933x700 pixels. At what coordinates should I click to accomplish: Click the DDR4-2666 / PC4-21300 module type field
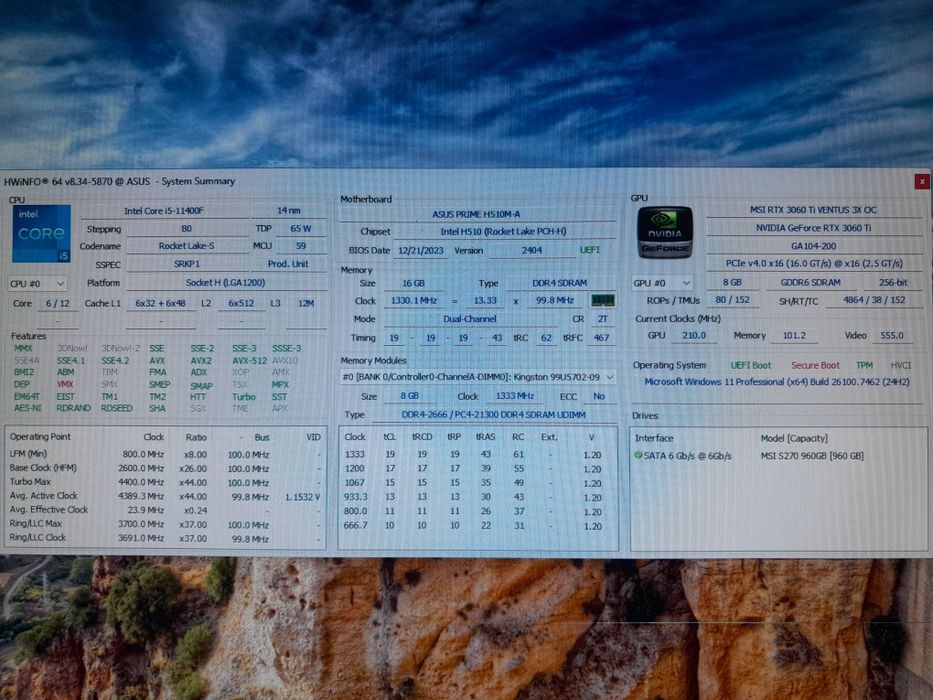pyautogui.click(x=493, y=414)
